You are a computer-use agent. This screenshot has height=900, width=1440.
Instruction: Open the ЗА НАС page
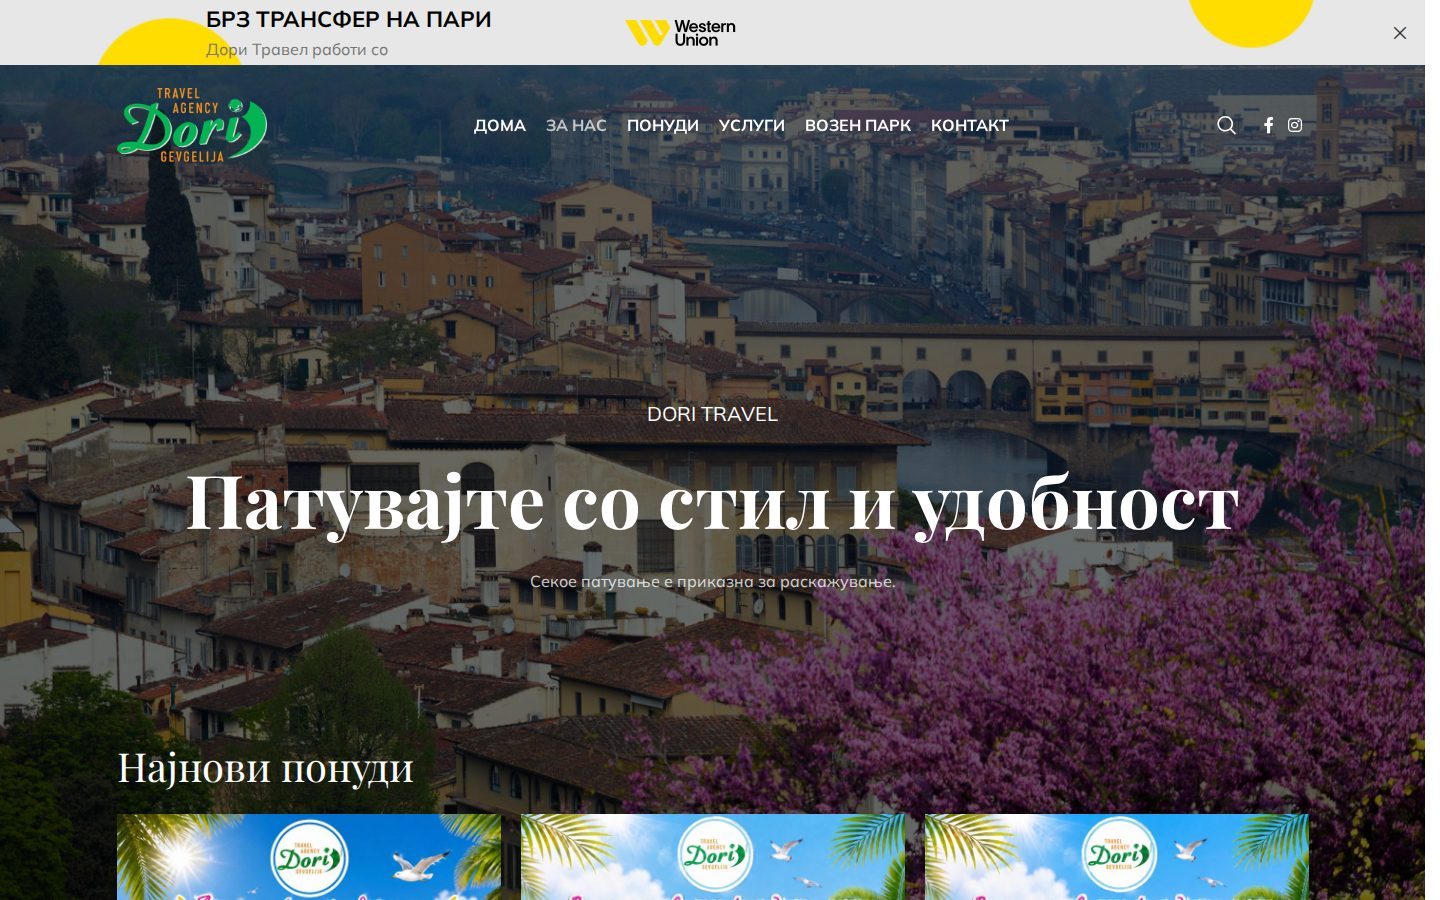point(576,125)
